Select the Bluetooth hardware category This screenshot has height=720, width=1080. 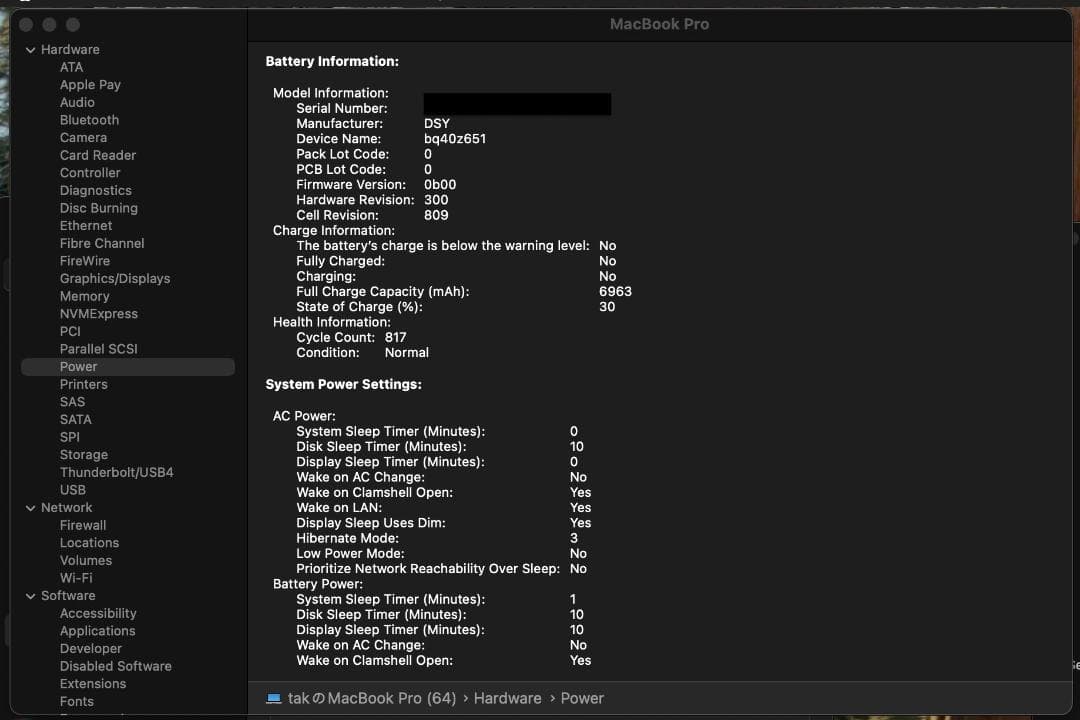pyautogui.click(x=89, y=119)
